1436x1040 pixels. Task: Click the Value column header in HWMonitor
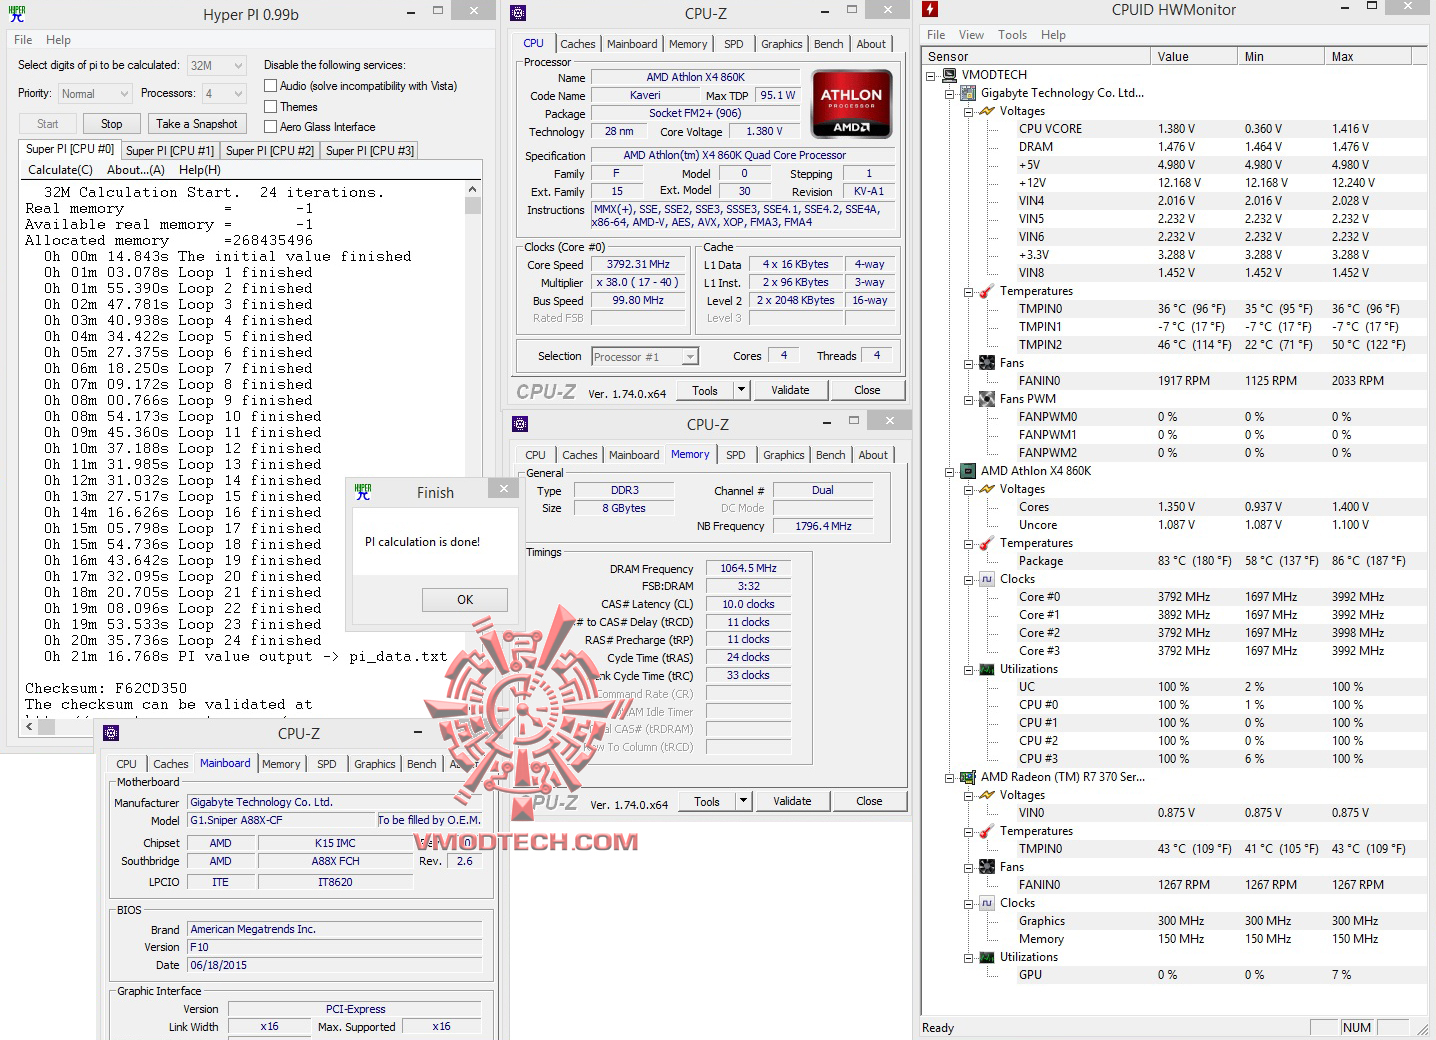(x=1193, y=57)
